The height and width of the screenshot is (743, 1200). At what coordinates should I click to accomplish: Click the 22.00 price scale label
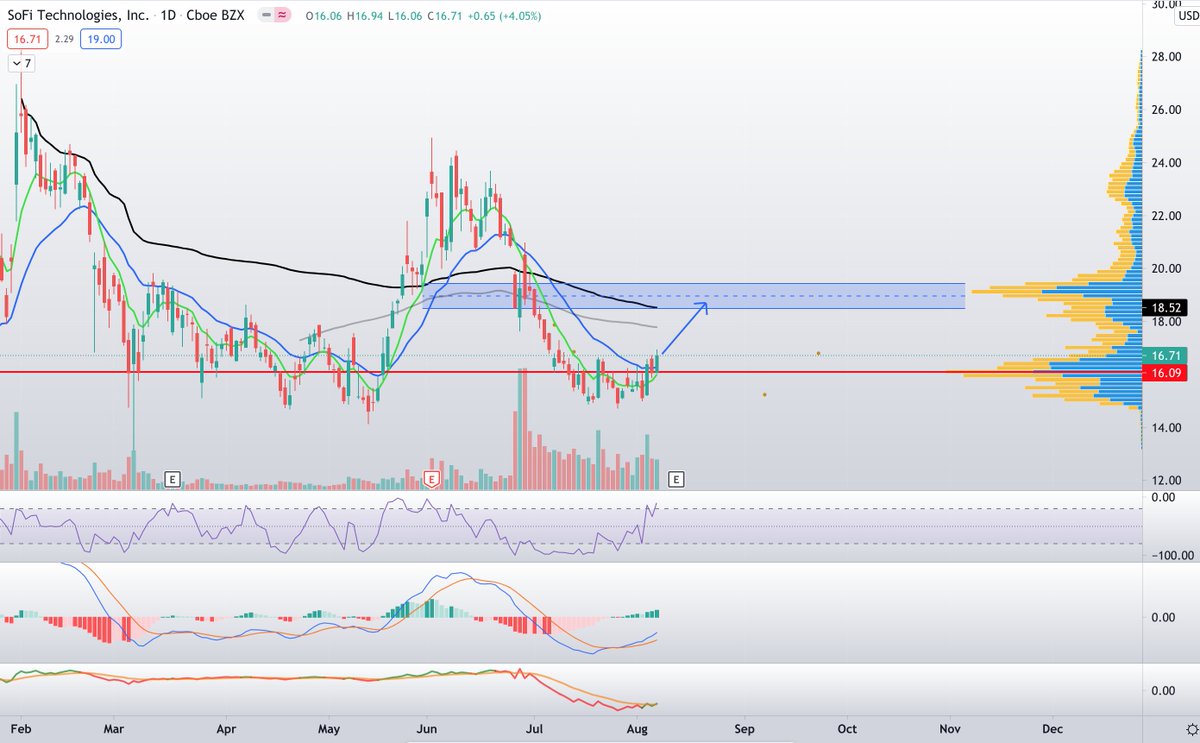pyautogui.click(x=1166, y=216)
